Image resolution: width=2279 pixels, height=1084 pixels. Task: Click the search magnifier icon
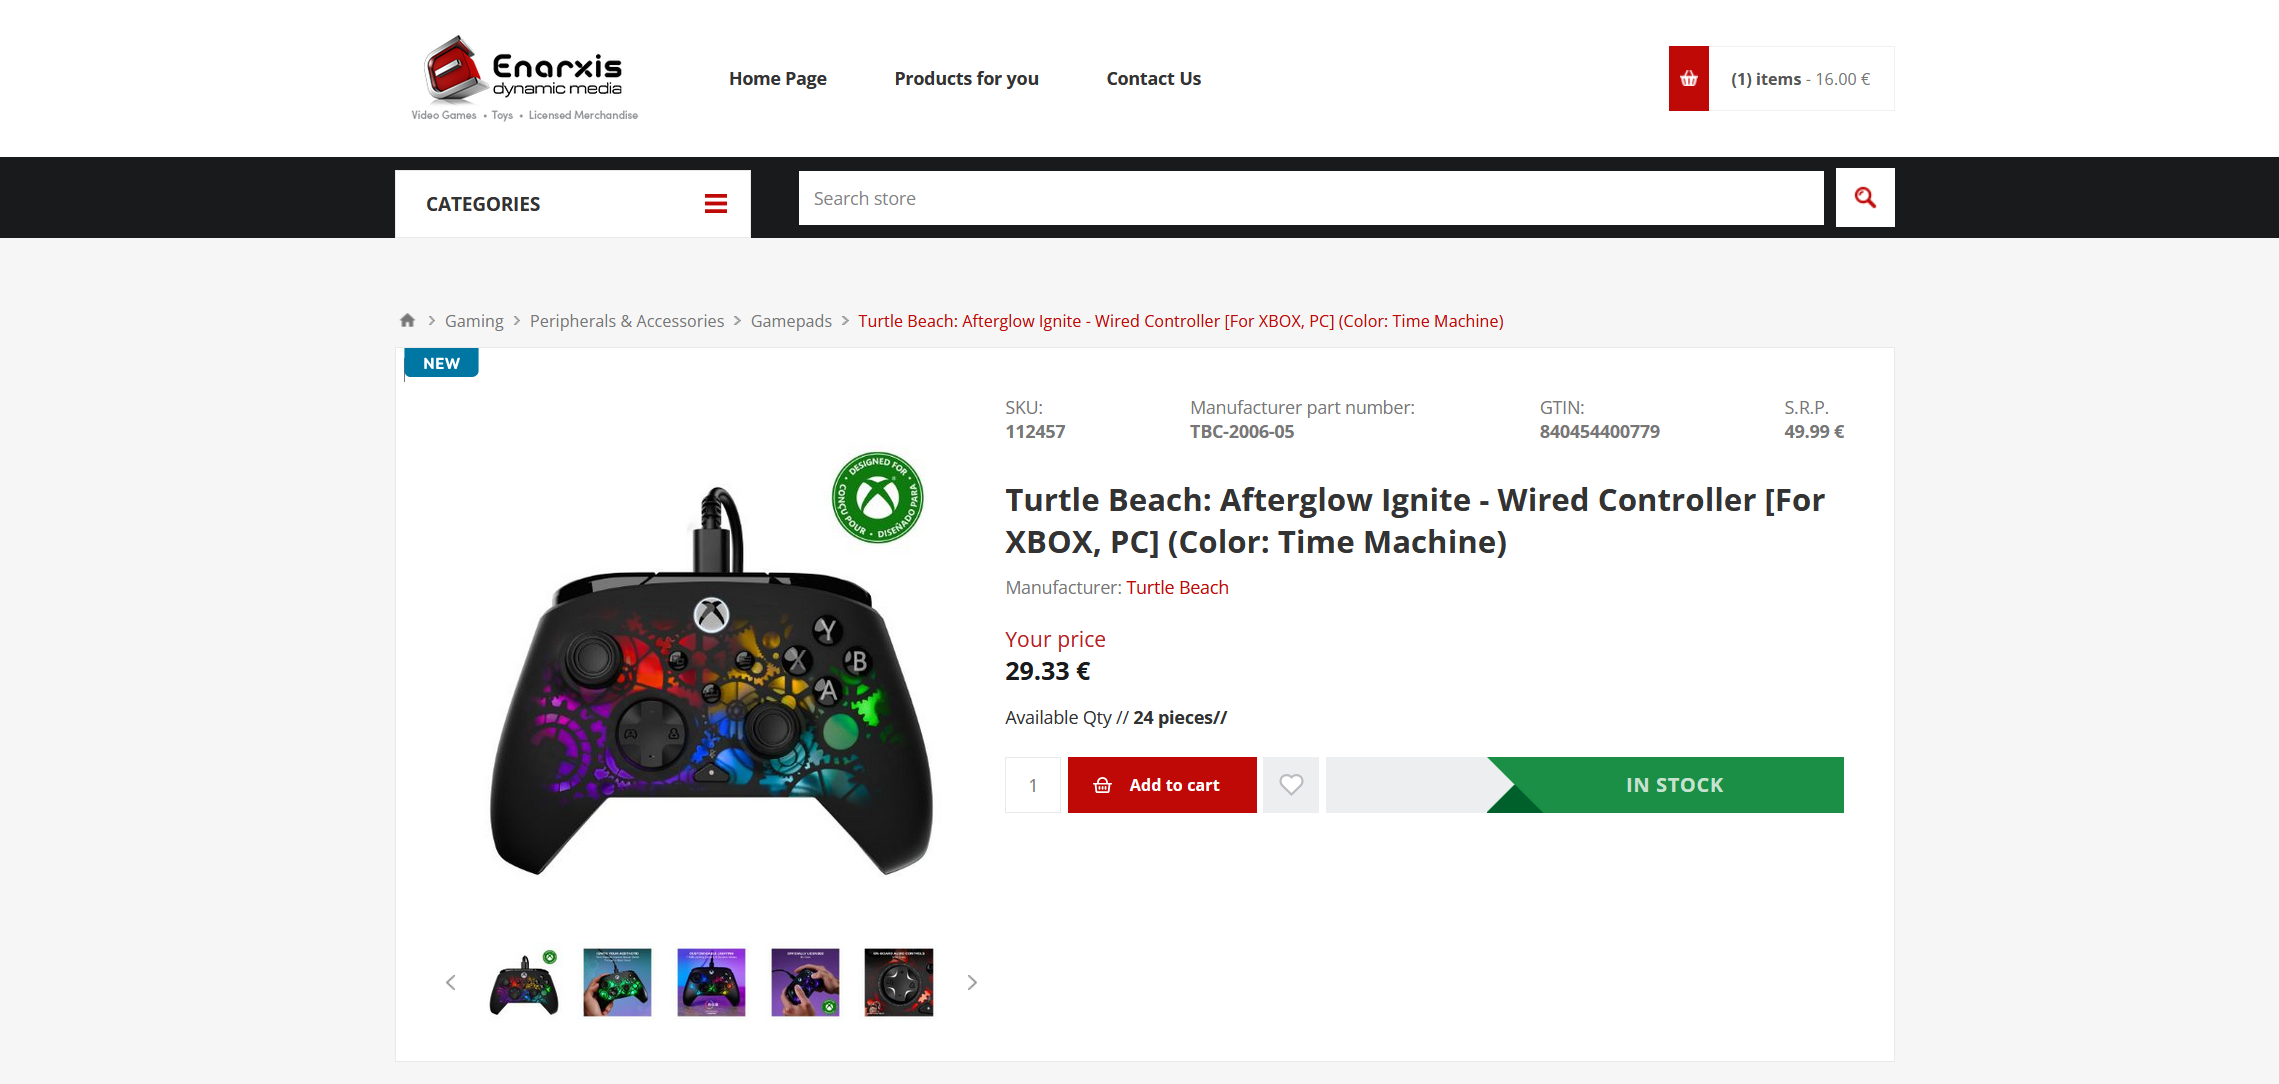tap(1864, 198)
